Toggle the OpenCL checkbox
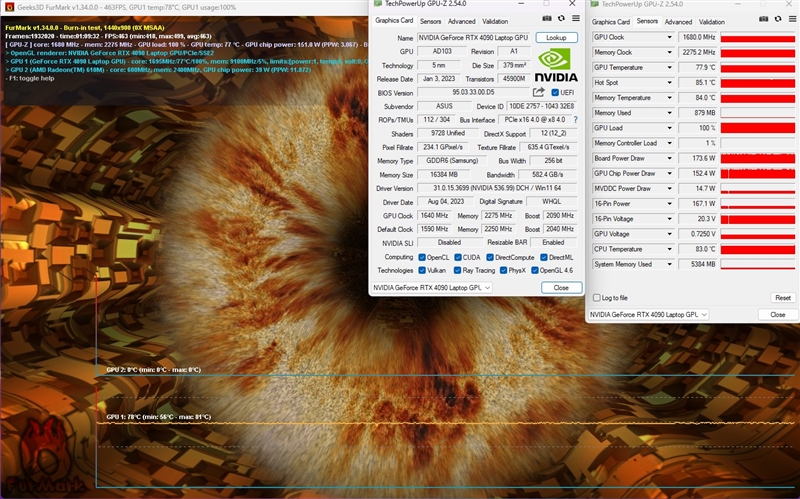 coord(422,257)
